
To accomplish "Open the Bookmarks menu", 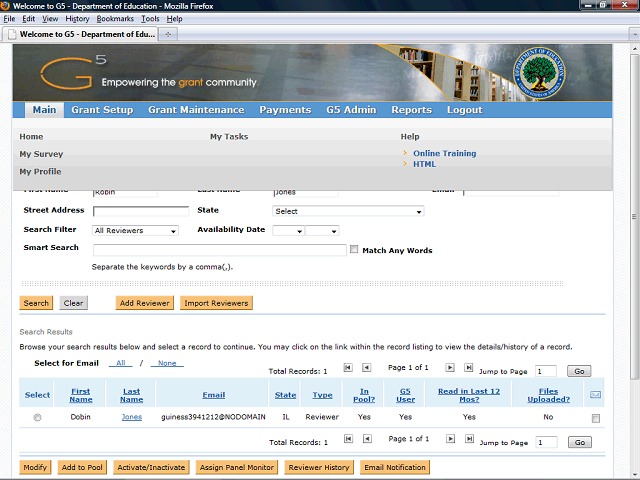I will (x=115, y=19).
